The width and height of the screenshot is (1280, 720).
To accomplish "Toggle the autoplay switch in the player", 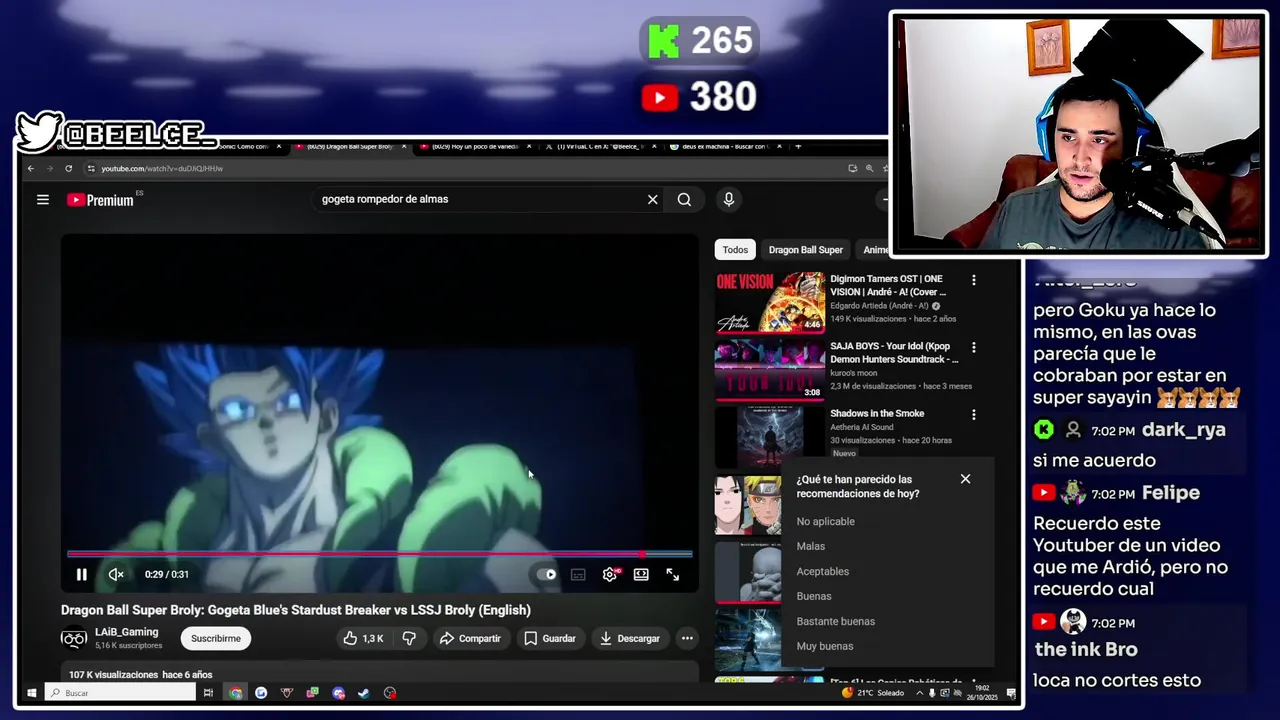I will tap(546, 574).
